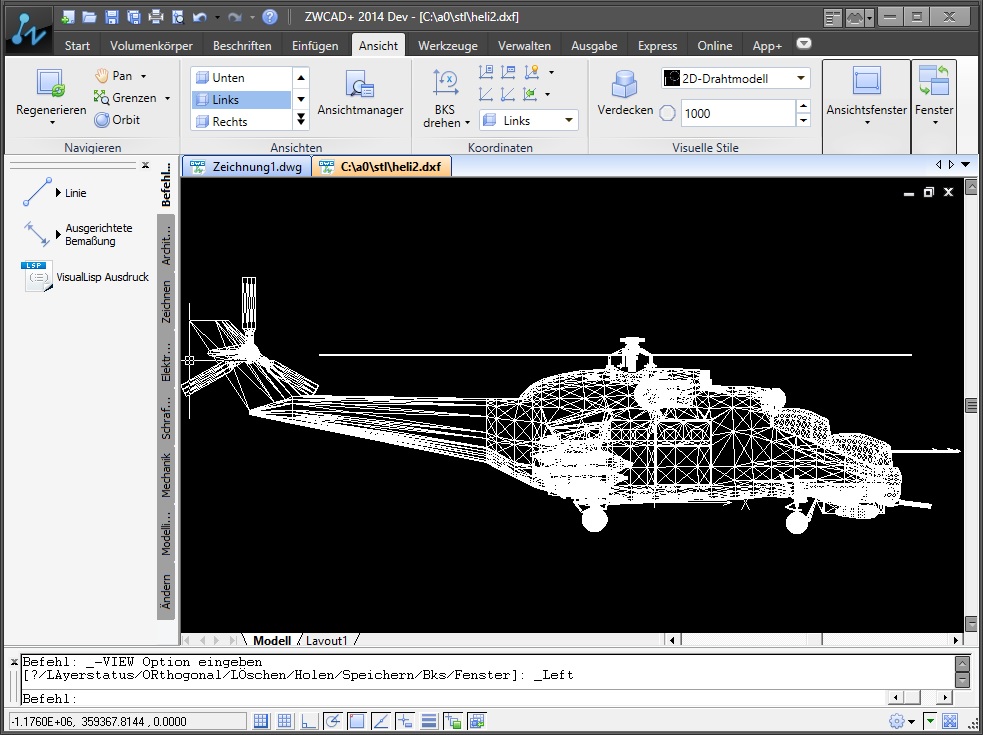Increase the 1000 value with up stepper
The width and height of the screenshot is (983, 735).
pyautogui.click(x=803, y=107)
